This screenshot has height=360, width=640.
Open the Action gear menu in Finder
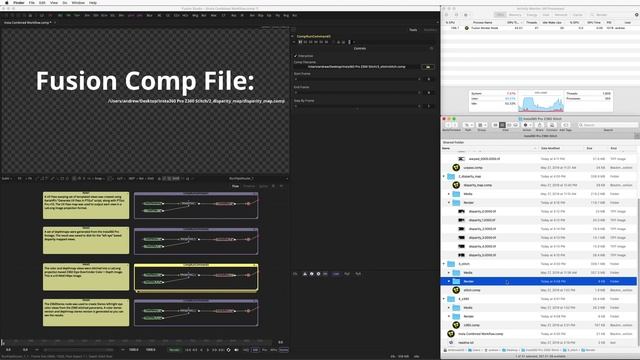coord(527,125)
